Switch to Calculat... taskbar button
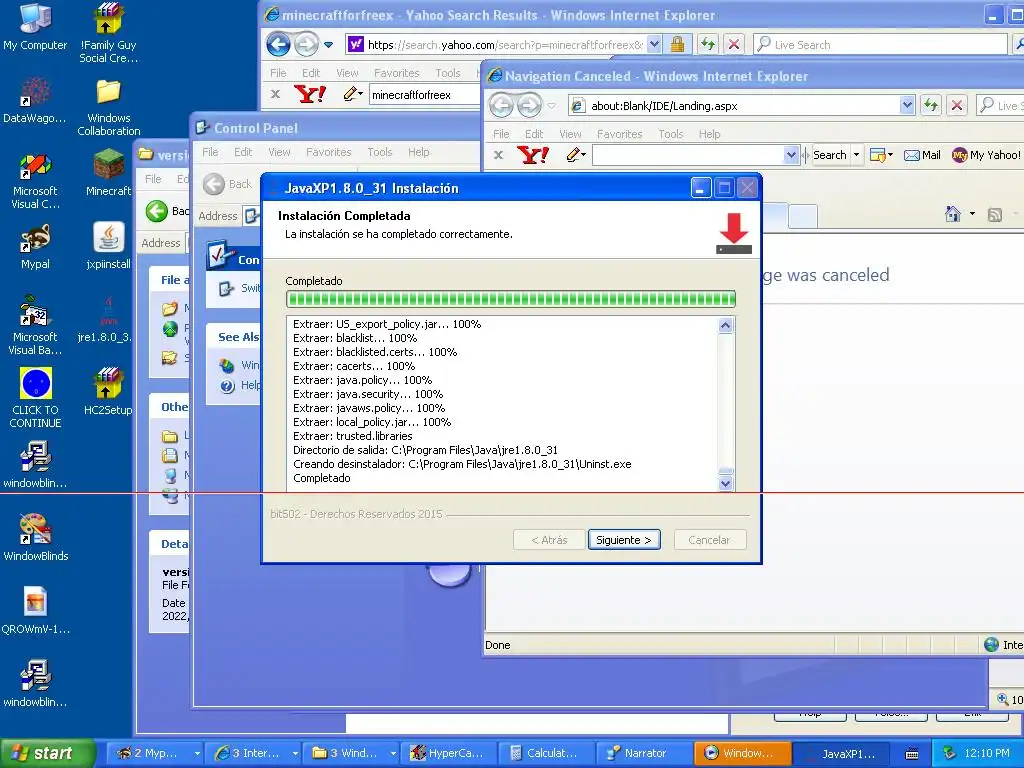 tap(546, 754)
